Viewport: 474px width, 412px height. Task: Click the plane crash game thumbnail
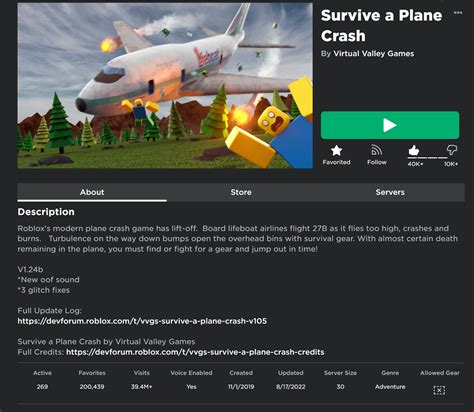165,85
